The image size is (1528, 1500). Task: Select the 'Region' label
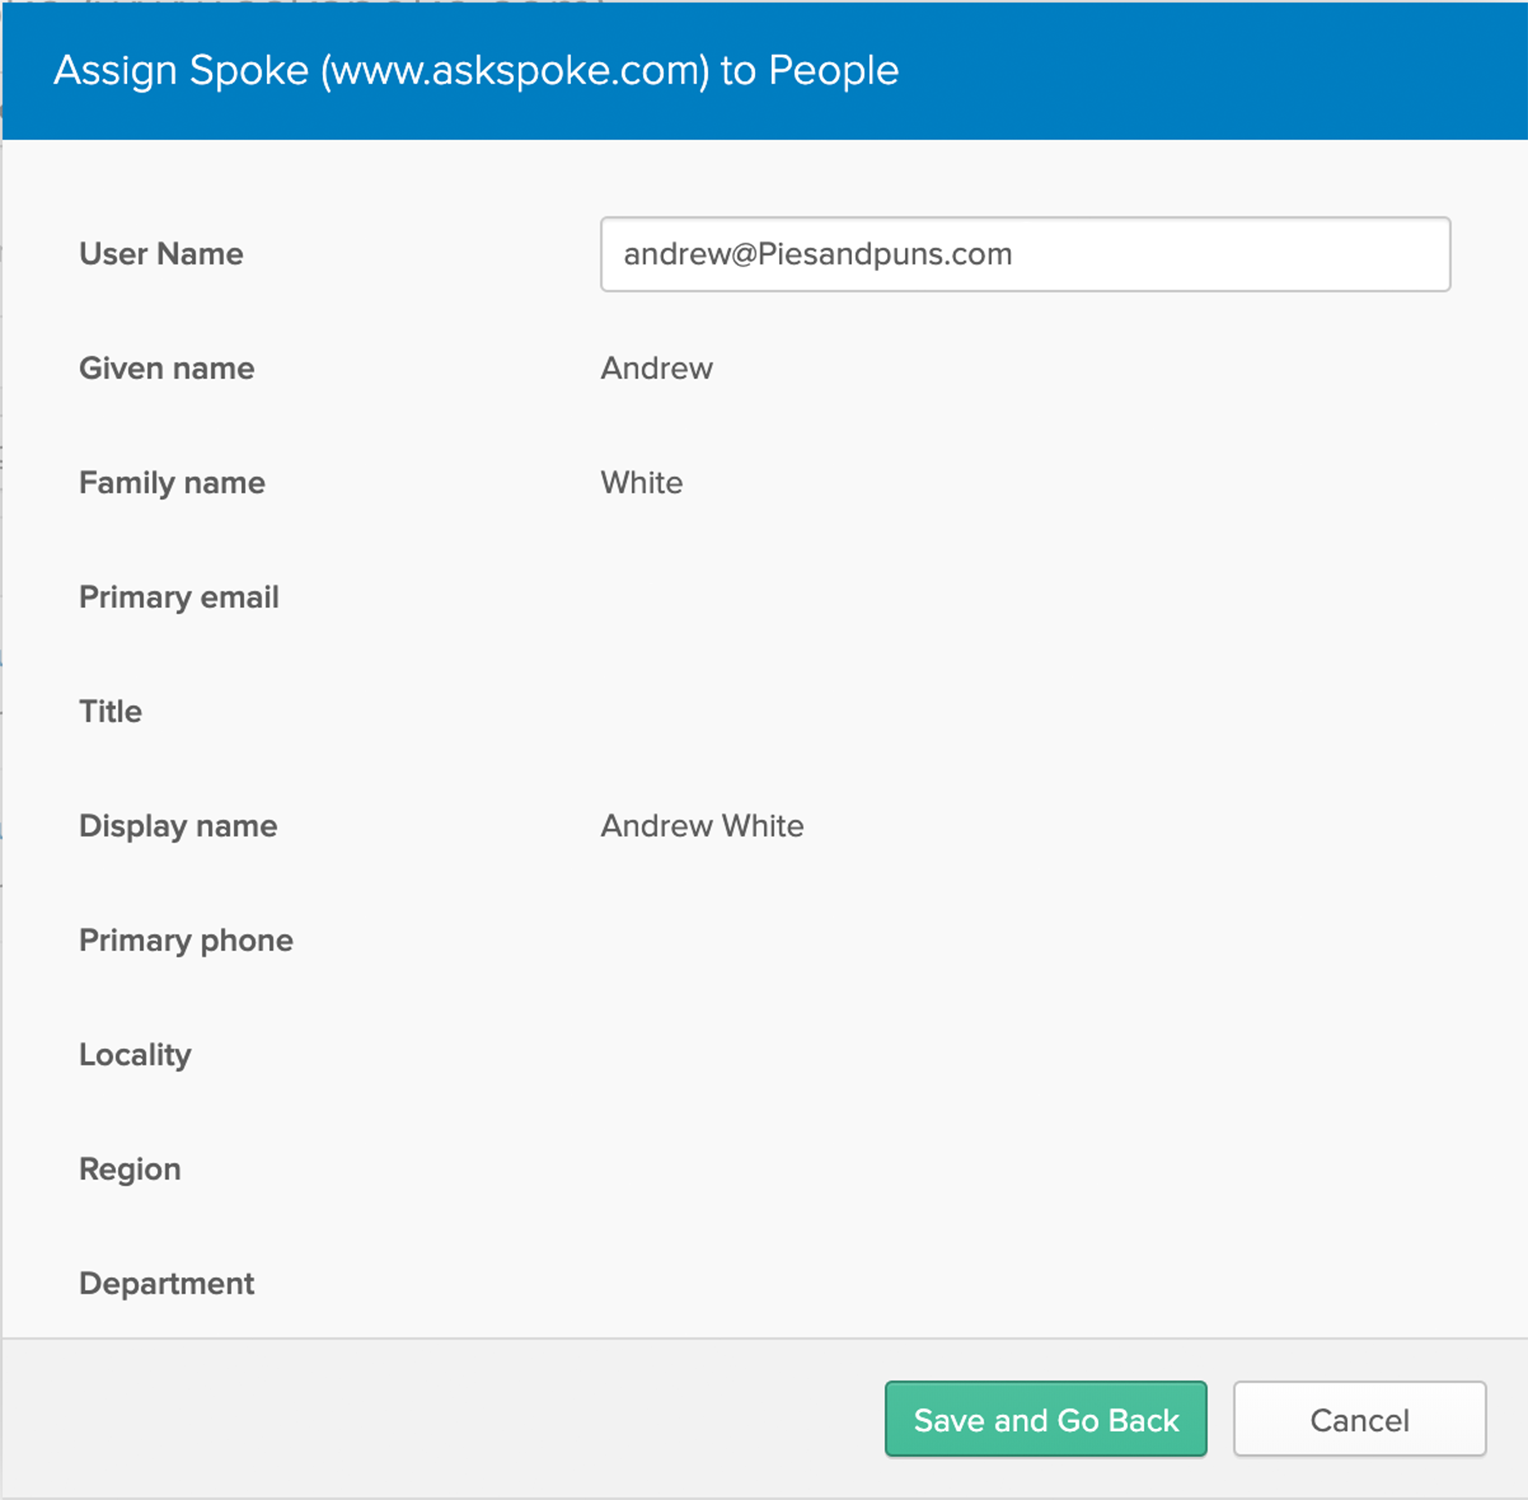click(130, 1169)
